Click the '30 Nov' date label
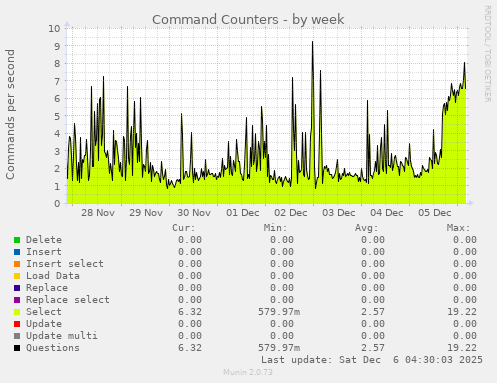Viewport: 497px width, 383px height. [194, 213]
